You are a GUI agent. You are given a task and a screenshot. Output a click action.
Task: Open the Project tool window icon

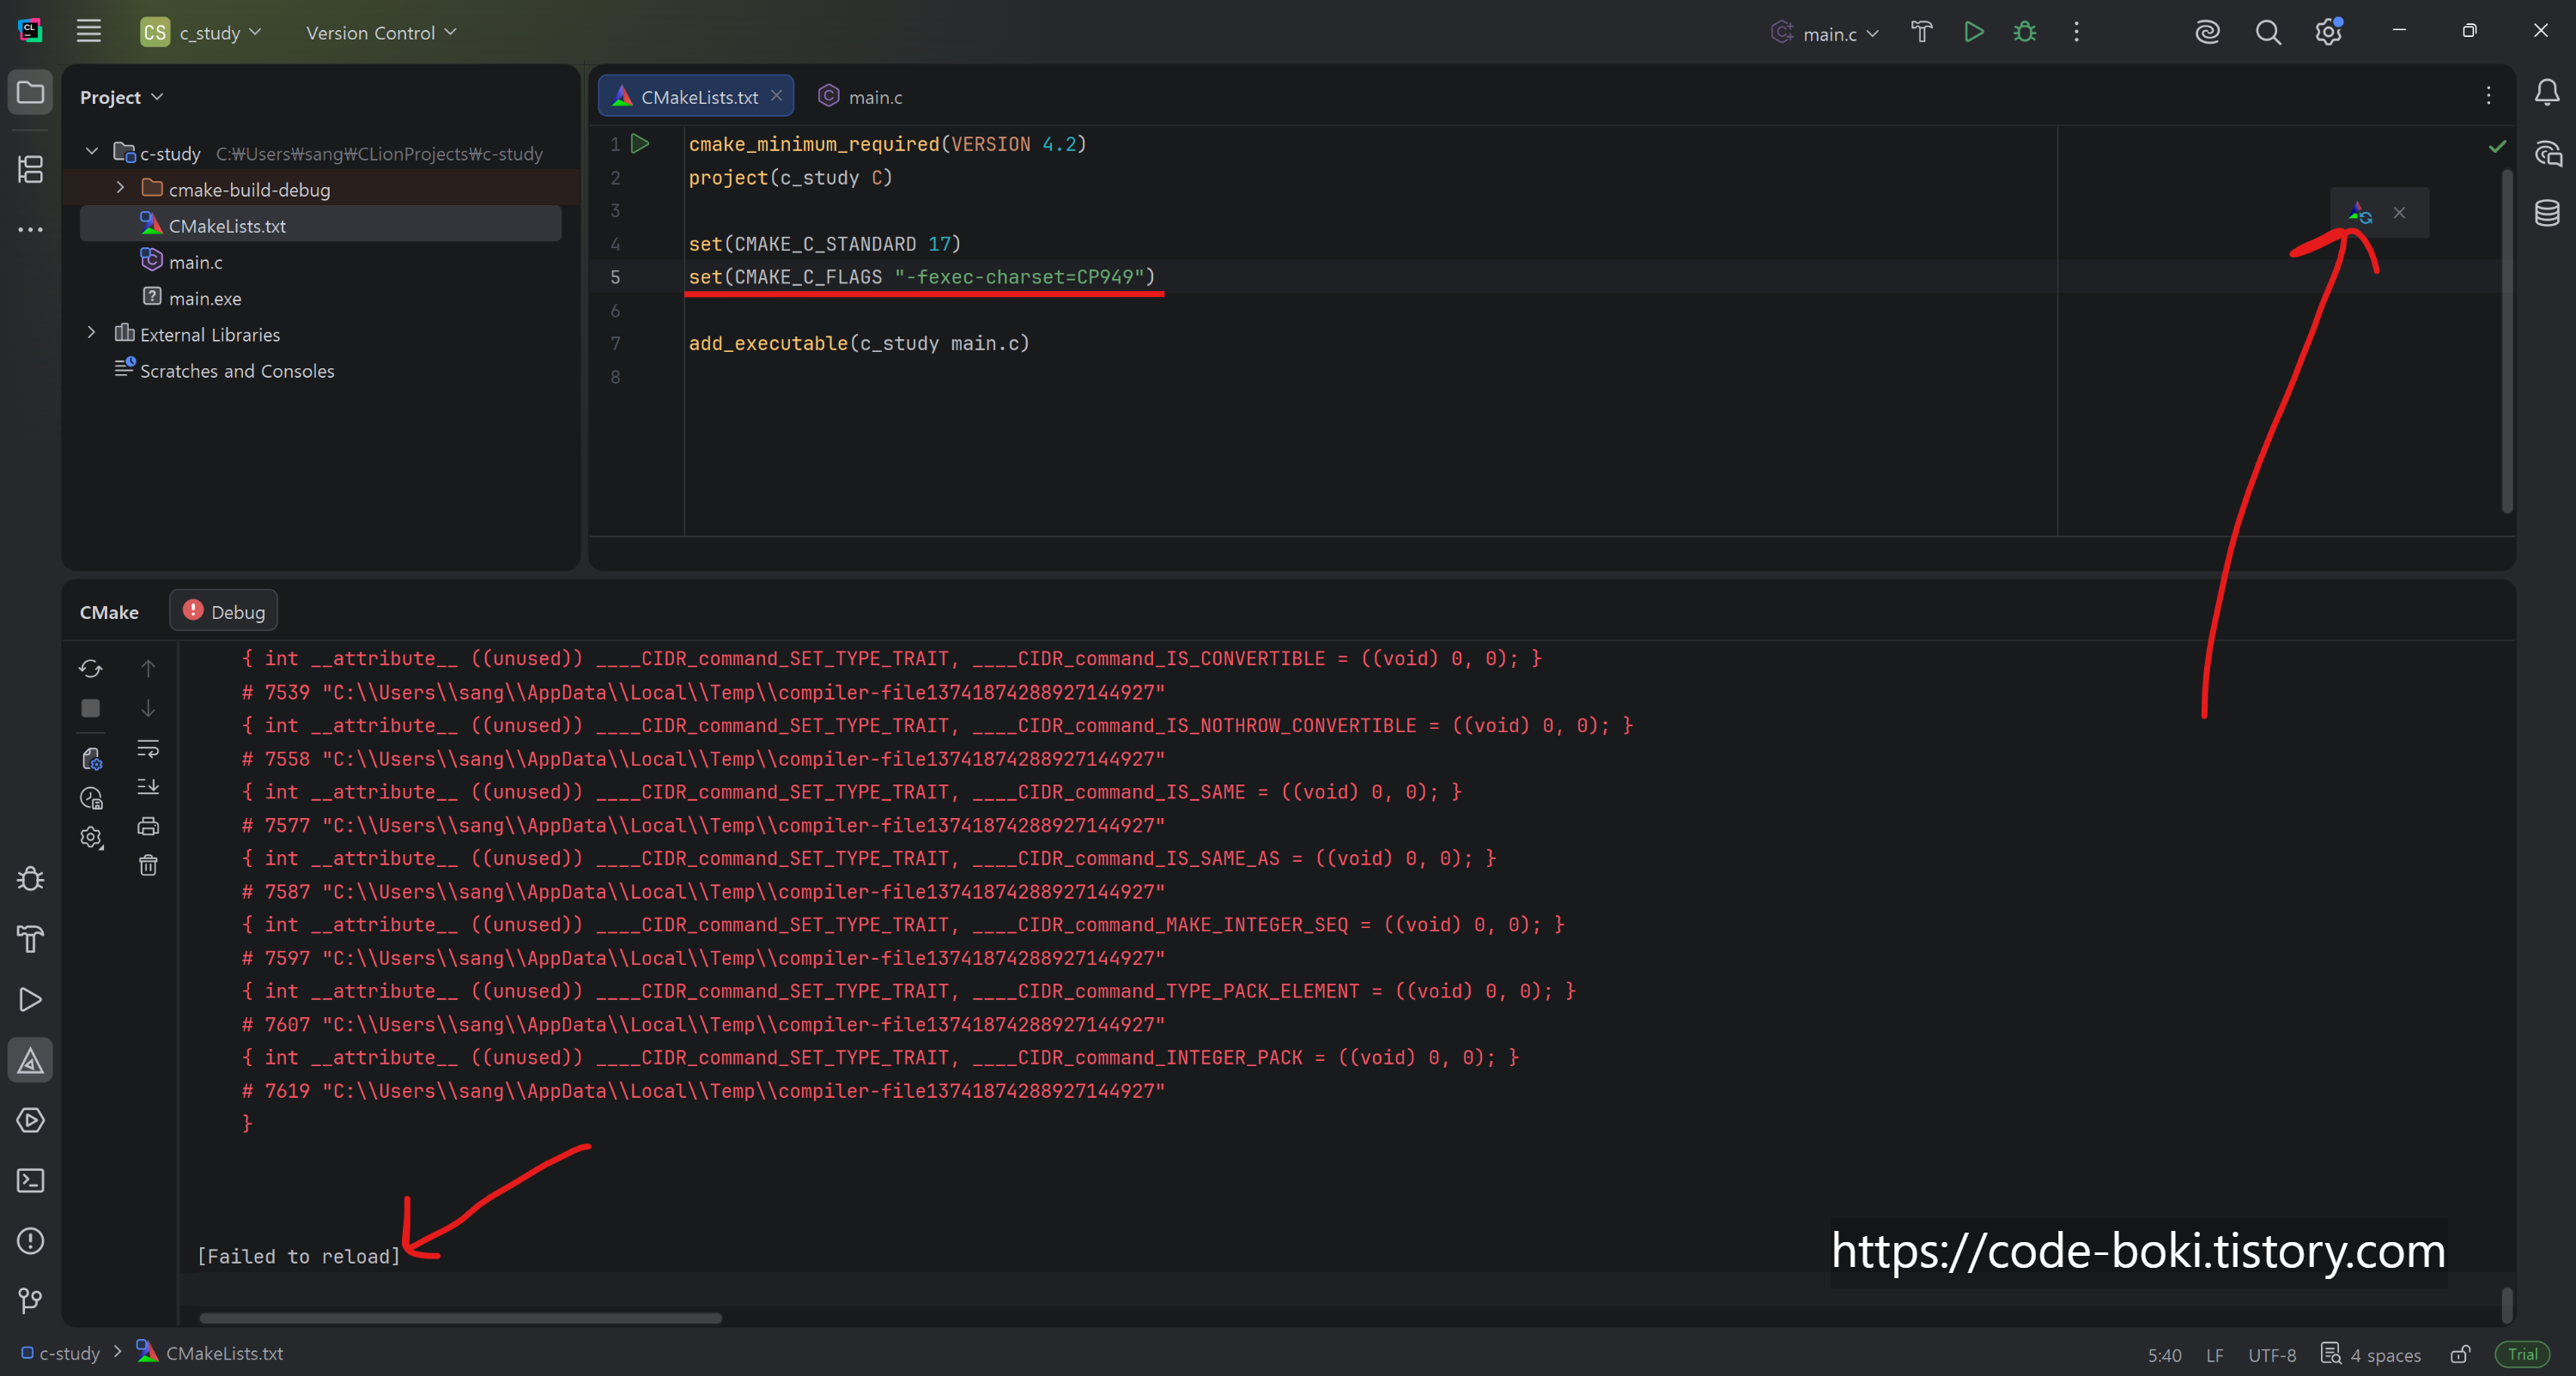[30, 93]
